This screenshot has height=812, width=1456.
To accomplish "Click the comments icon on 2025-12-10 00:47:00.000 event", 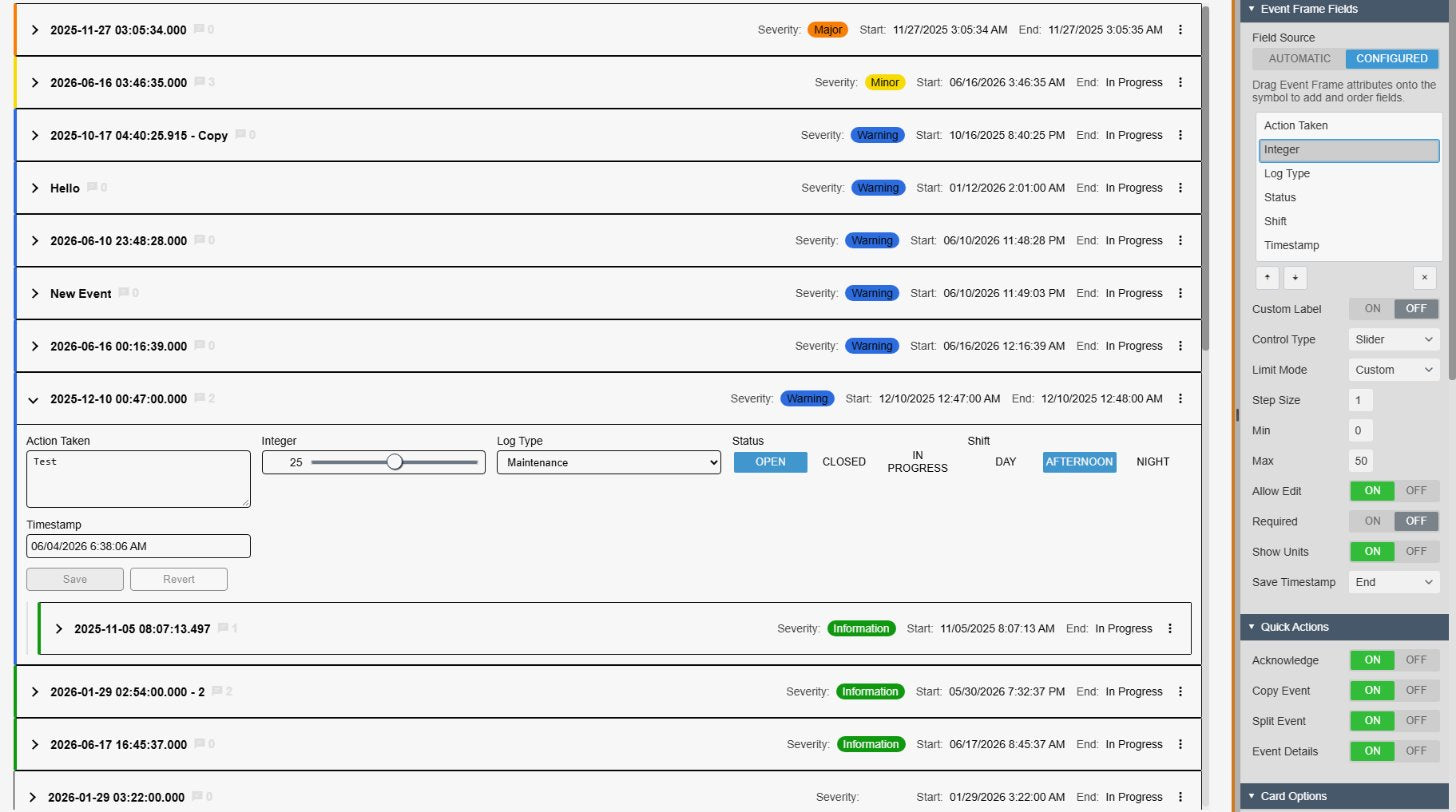I will [199, 398].
